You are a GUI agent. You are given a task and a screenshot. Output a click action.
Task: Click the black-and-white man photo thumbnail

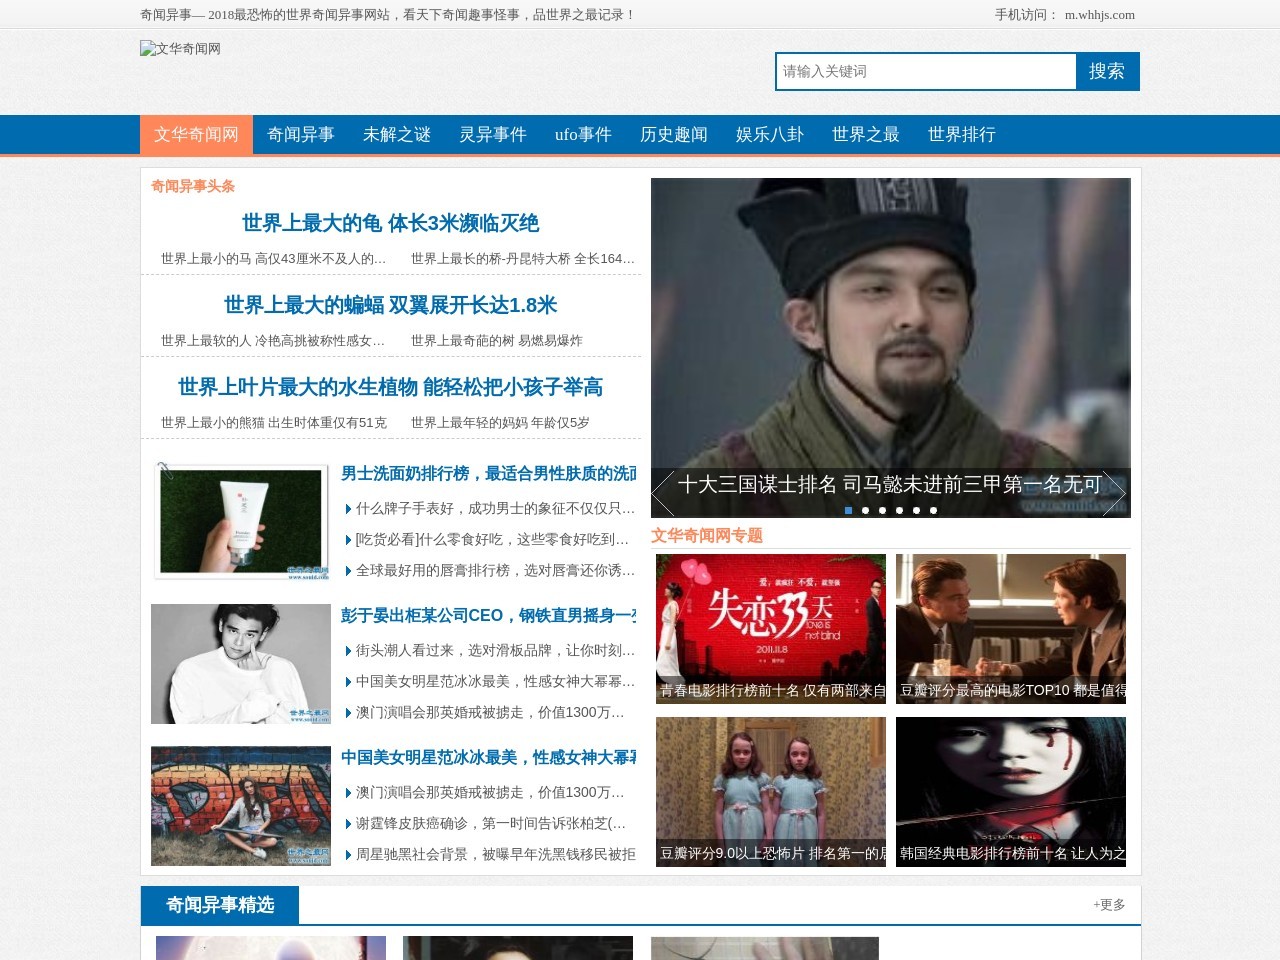(x=241, y=664)
